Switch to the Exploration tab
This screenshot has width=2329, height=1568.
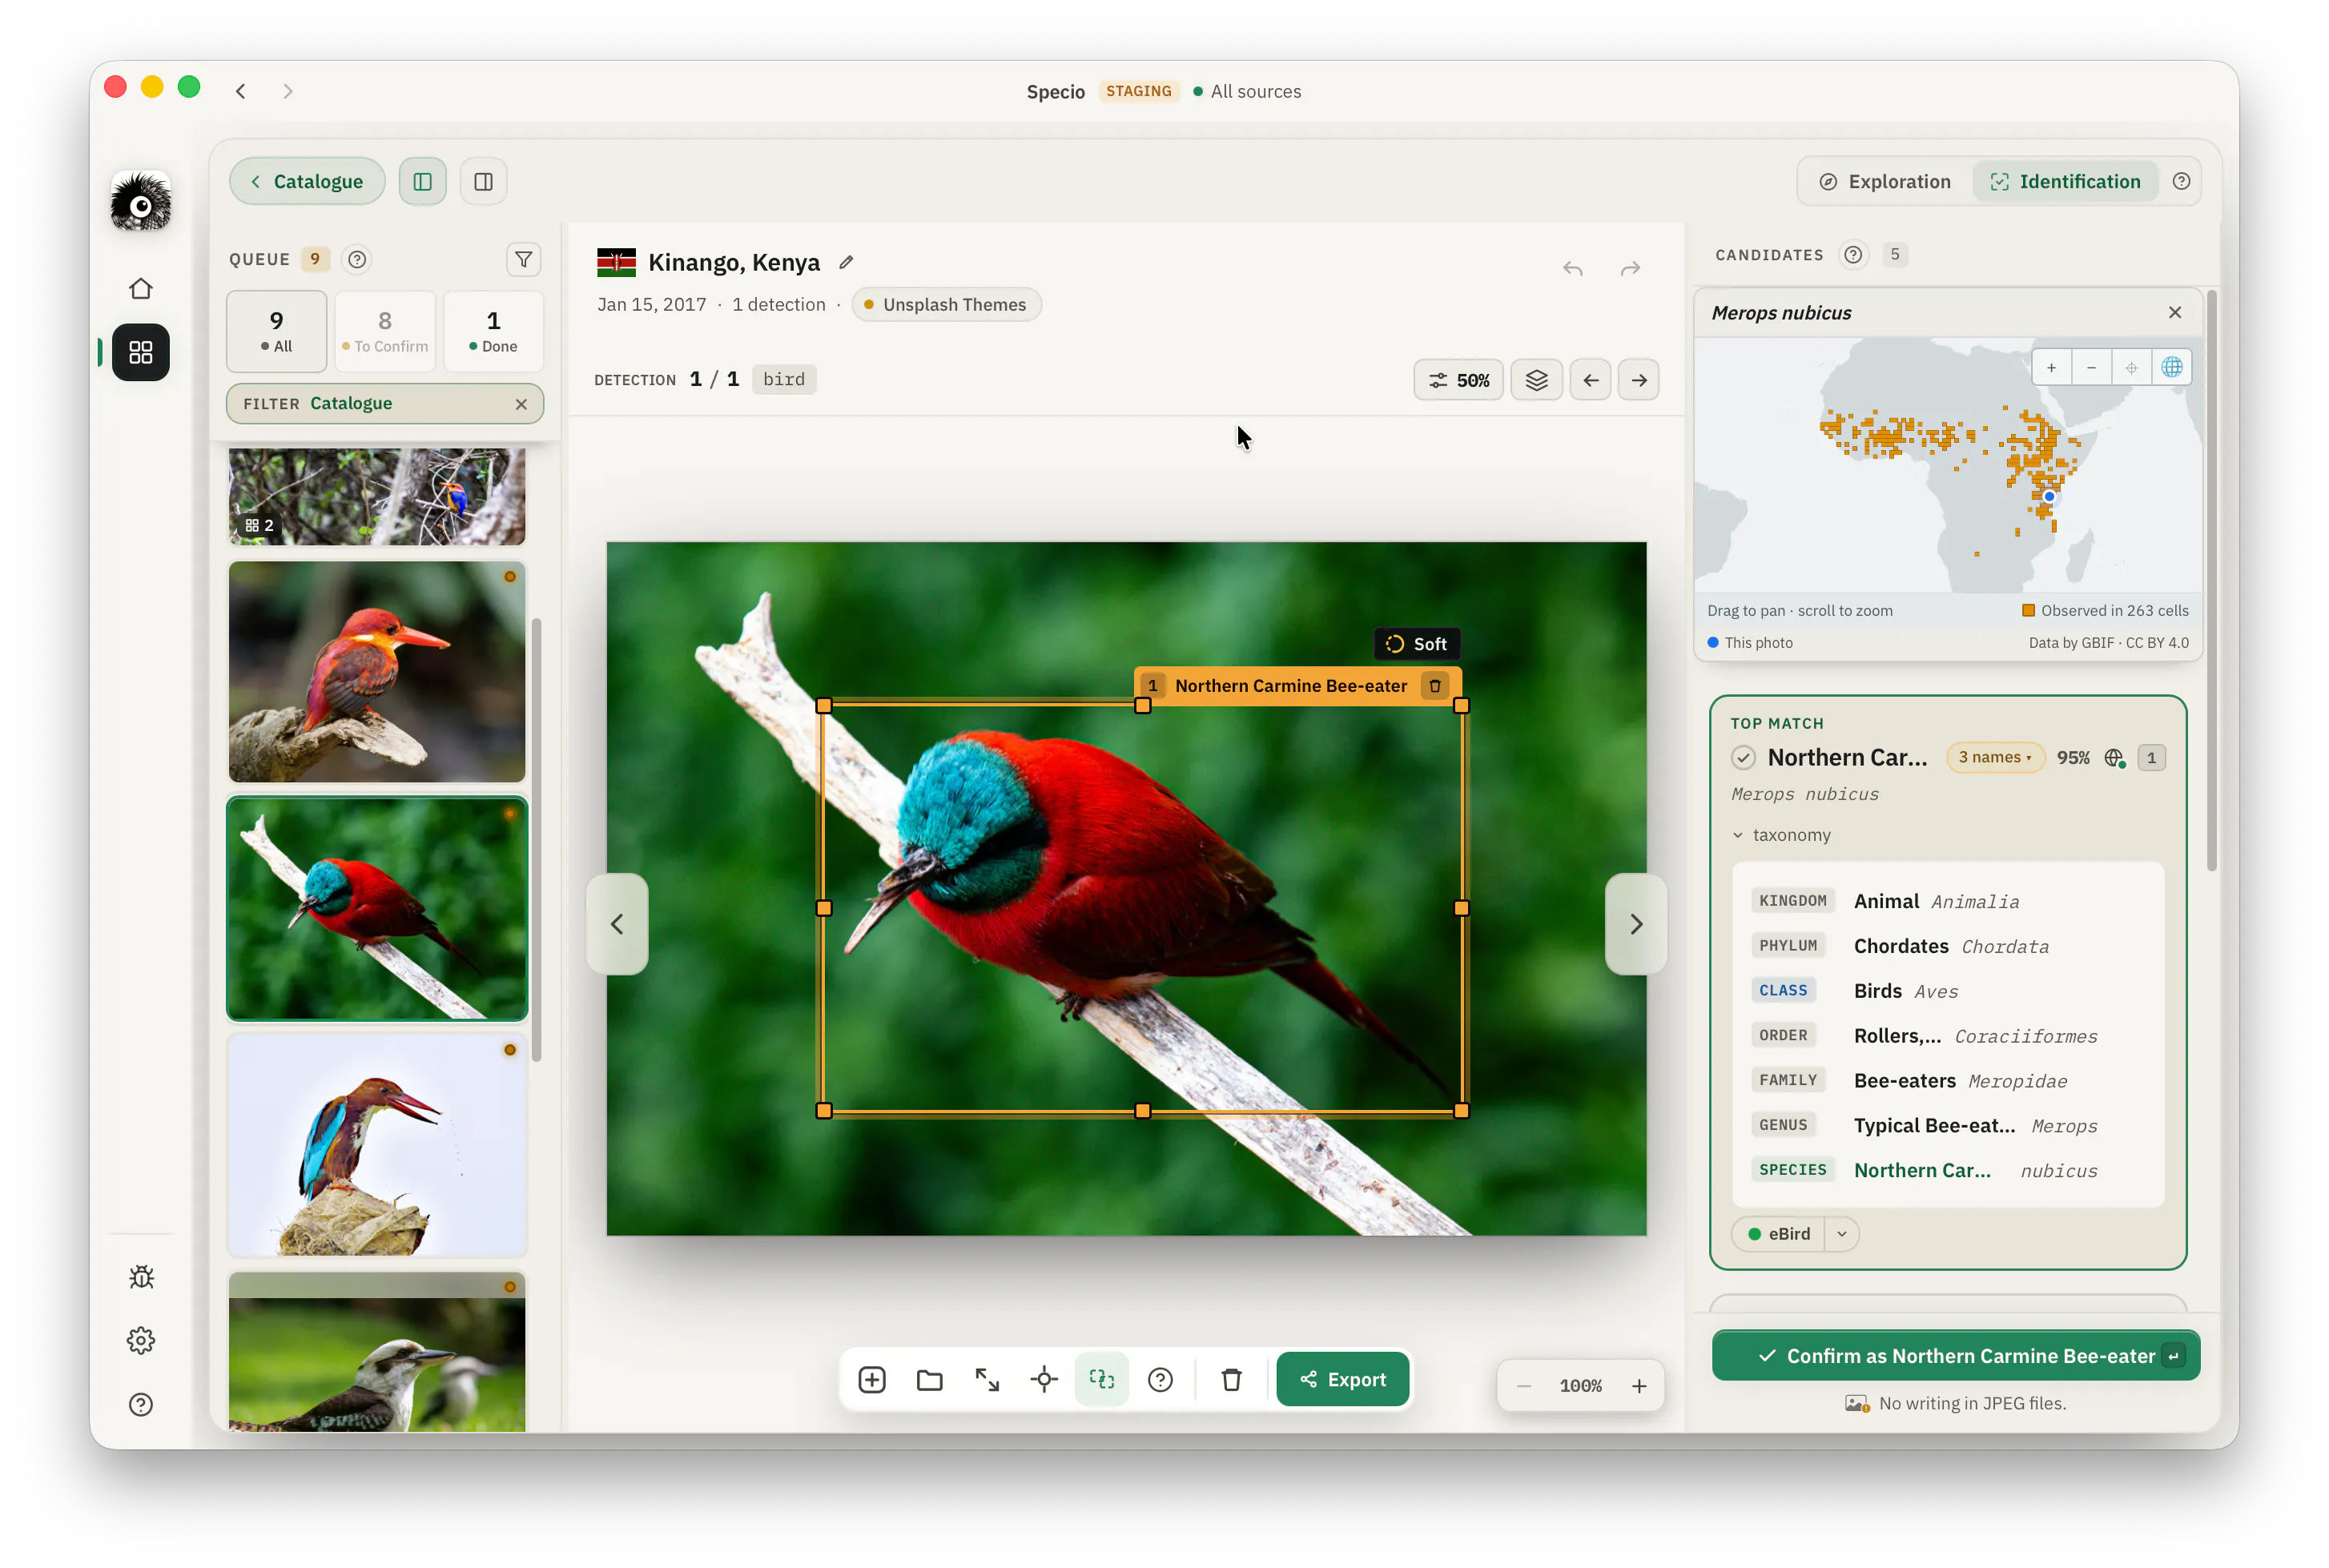(1885, 182)
